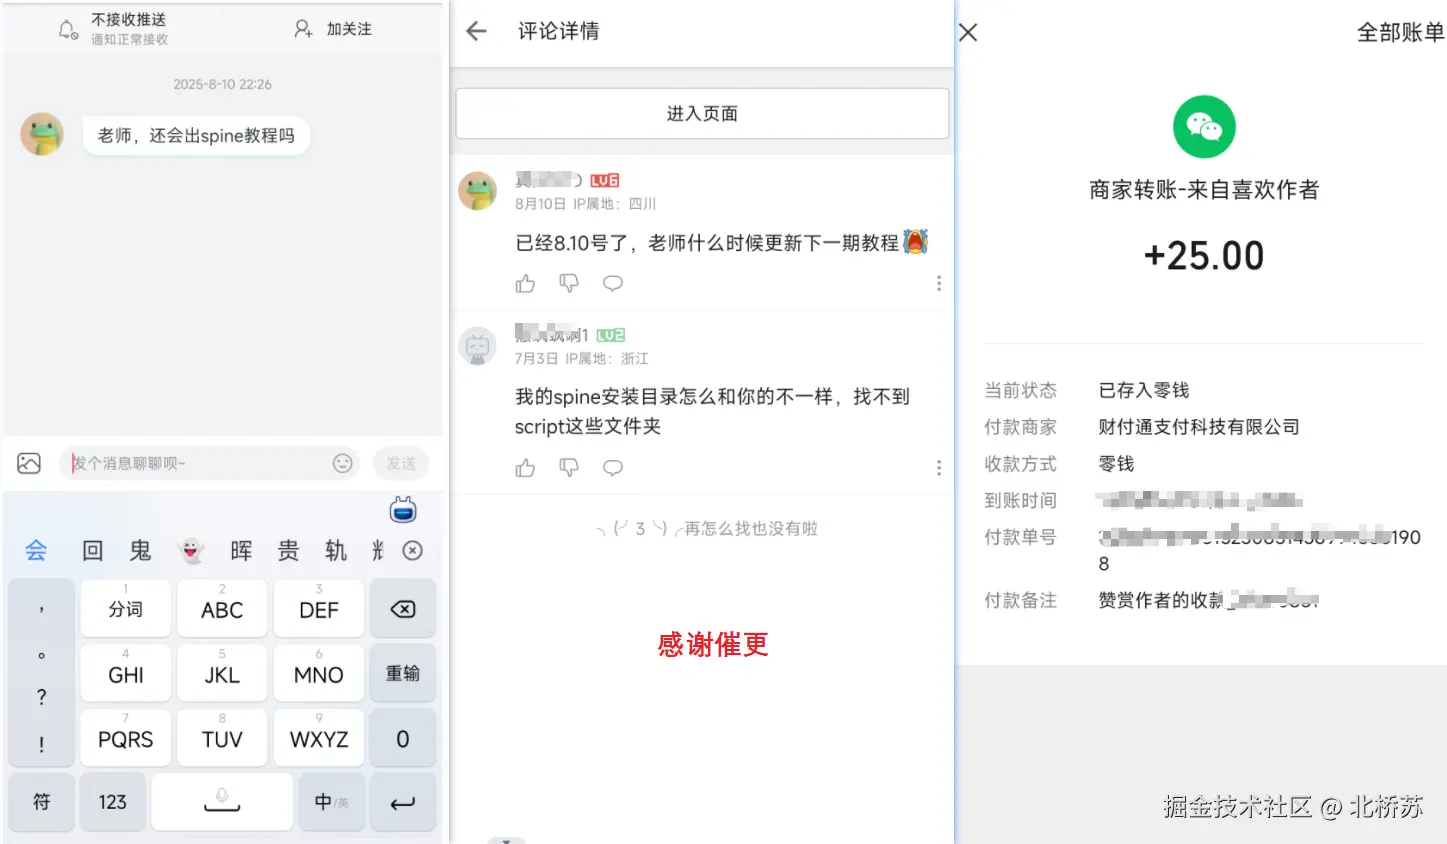Tap the enter return key
The width and height of the screenshot is (1447, 844).
click(403, 802)
